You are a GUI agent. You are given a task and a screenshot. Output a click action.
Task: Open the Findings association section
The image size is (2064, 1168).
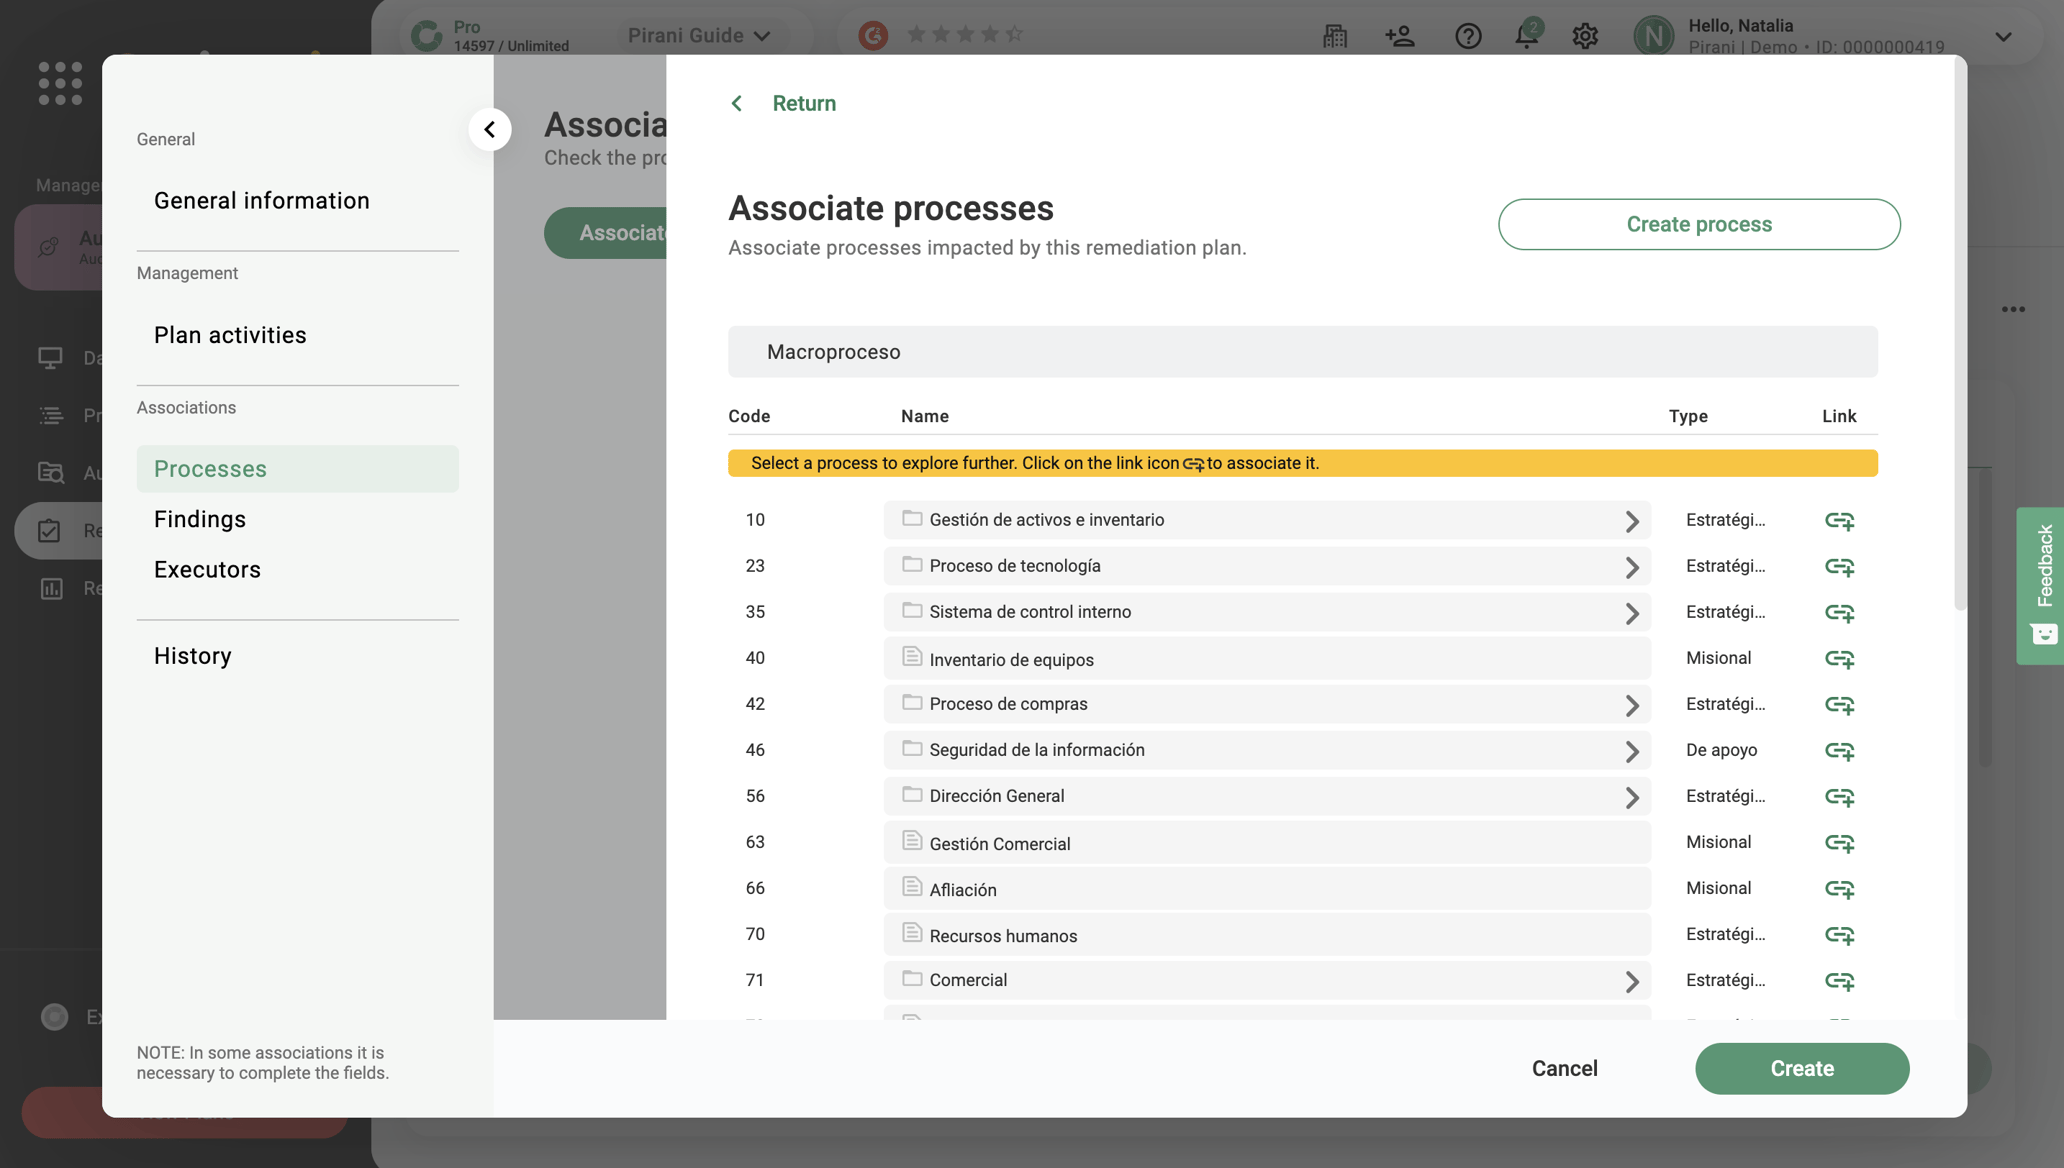click(200, 519)
